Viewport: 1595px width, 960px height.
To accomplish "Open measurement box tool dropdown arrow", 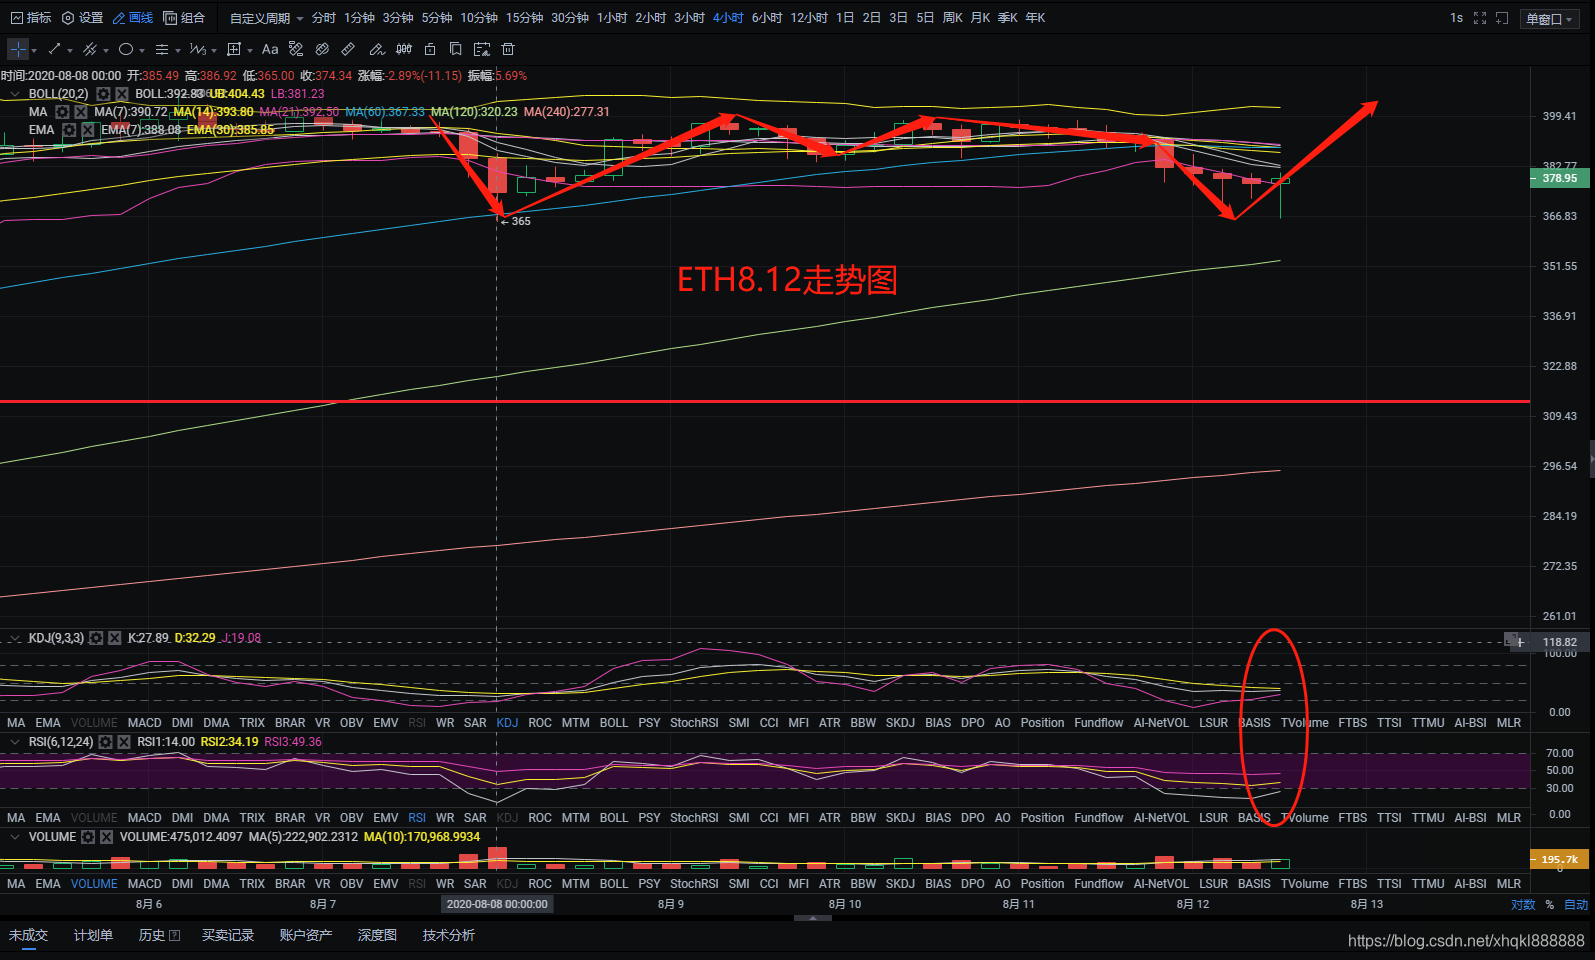I will pos(250,50).
